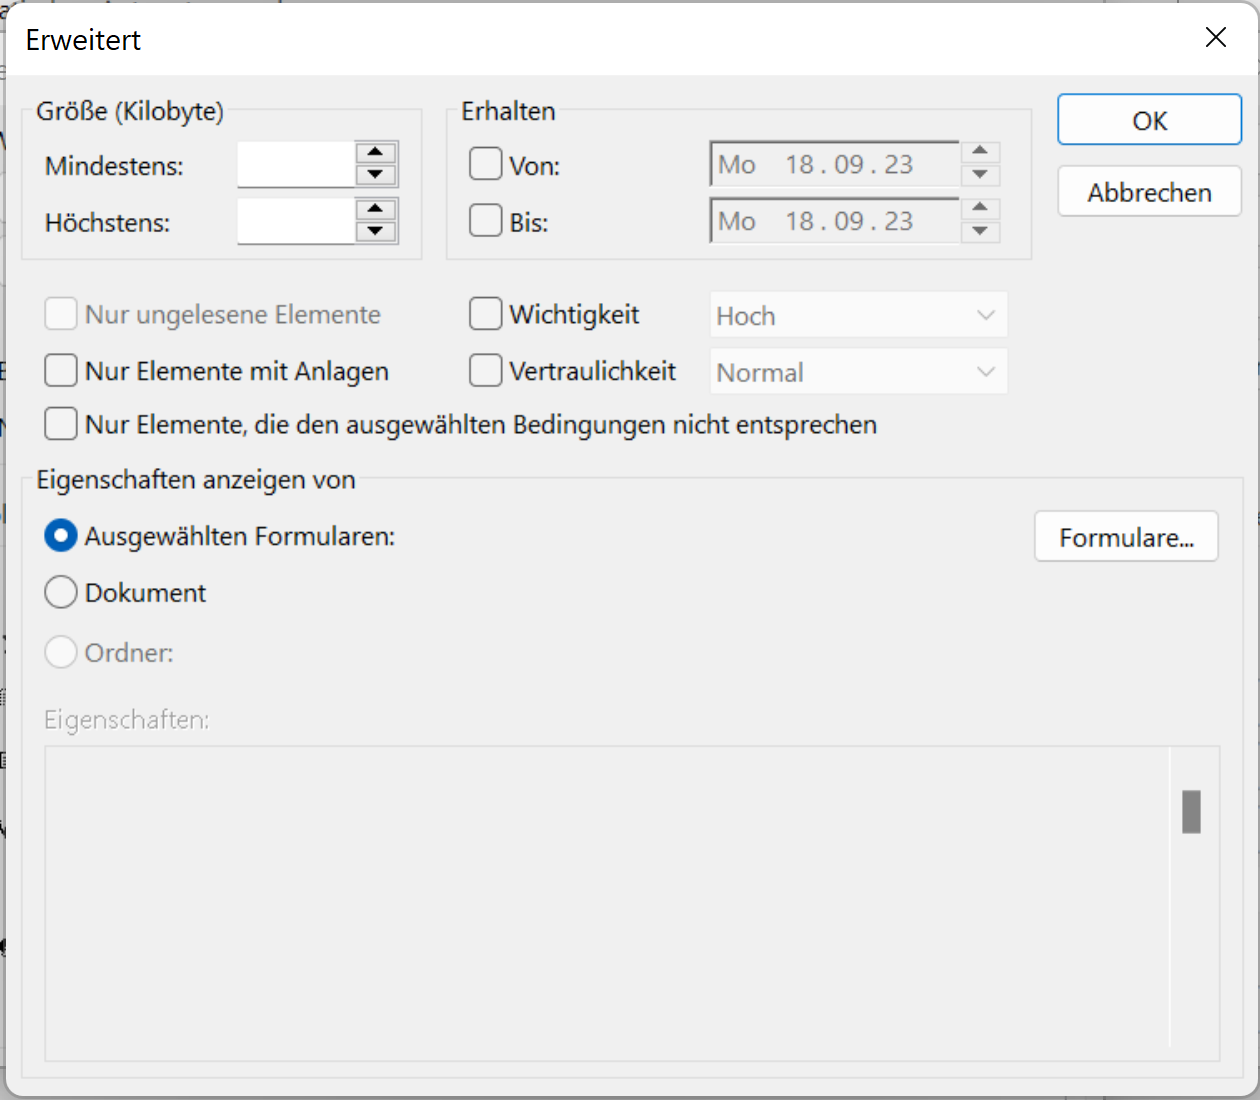Decrease the Höchstens size value
Viewport: 1260px width, 1100px height.
[376, 232]
